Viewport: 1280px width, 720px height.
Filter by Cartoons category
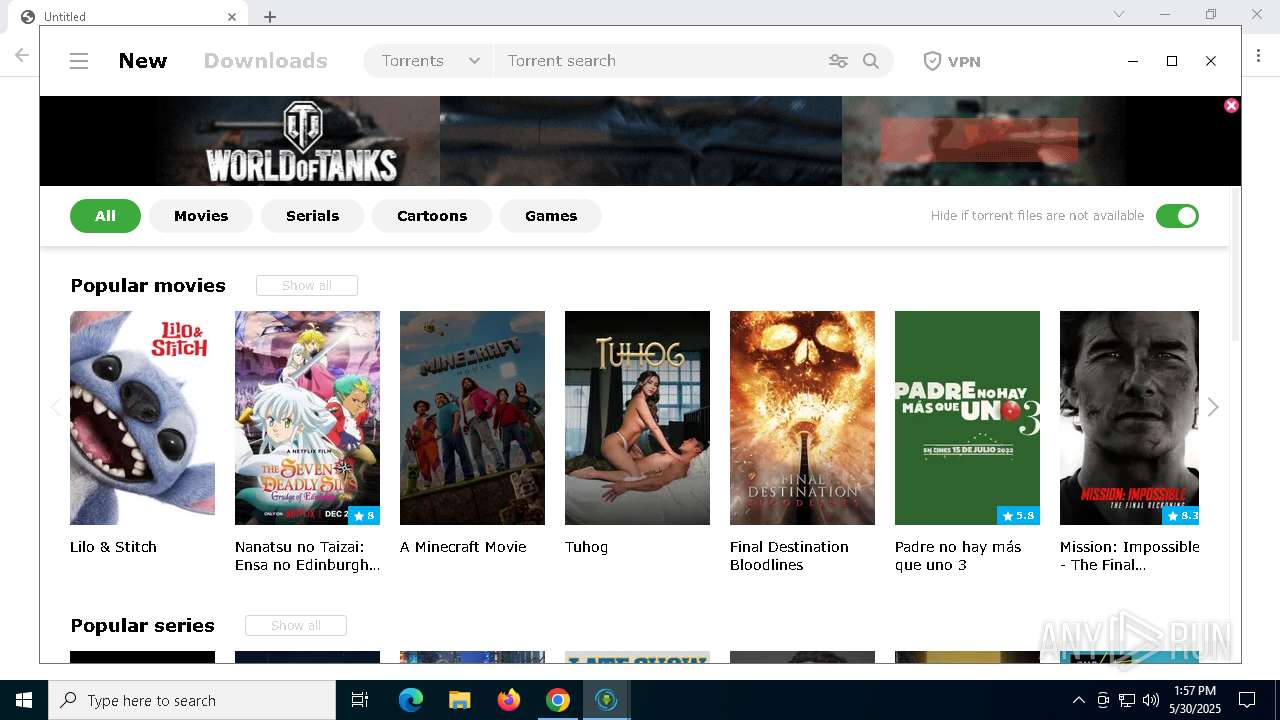[432, 216]
